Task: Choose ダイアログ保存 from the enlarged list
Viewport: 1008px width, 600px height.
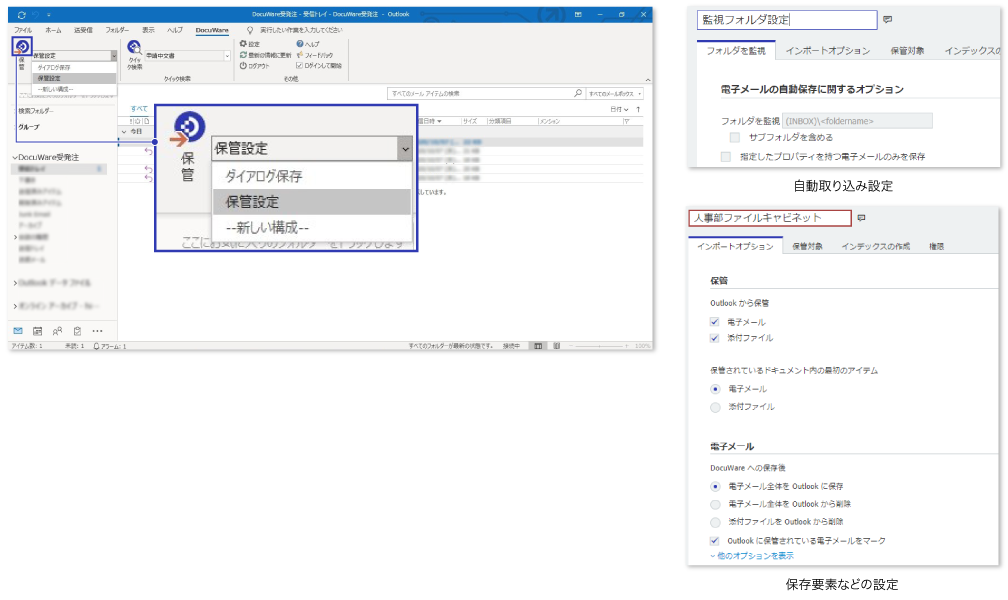Action: point(264,176)
